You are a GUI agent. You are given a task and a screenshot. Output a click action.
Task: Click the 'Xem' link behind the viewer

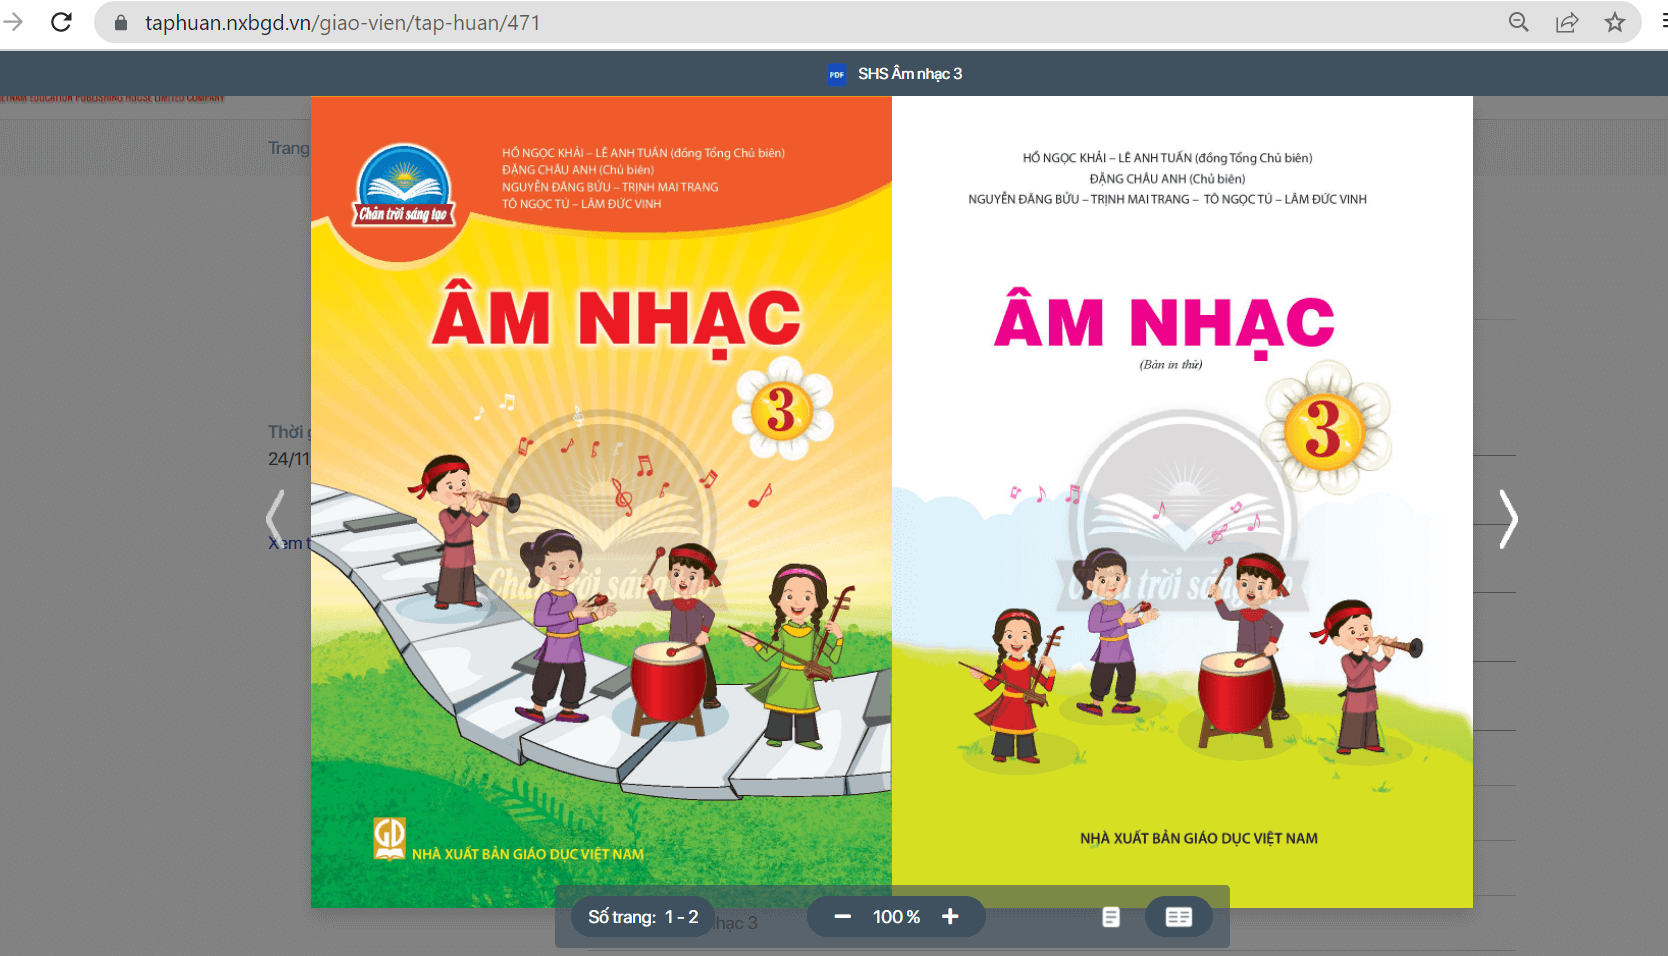pyautogui.click(x=284, y=543)
